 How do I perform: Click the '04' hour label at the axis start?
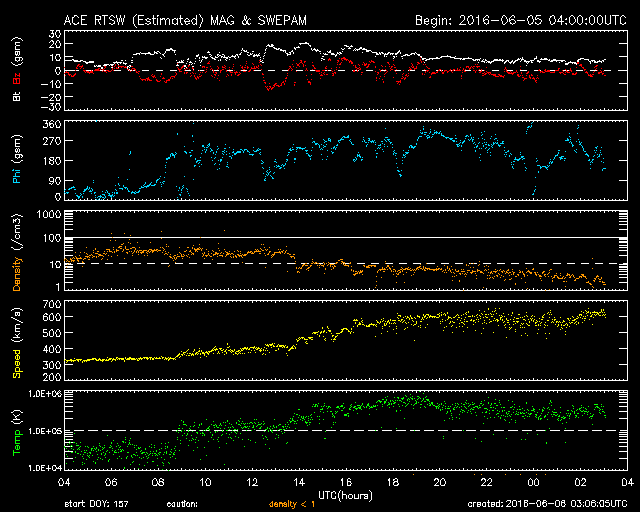point(64,482)
